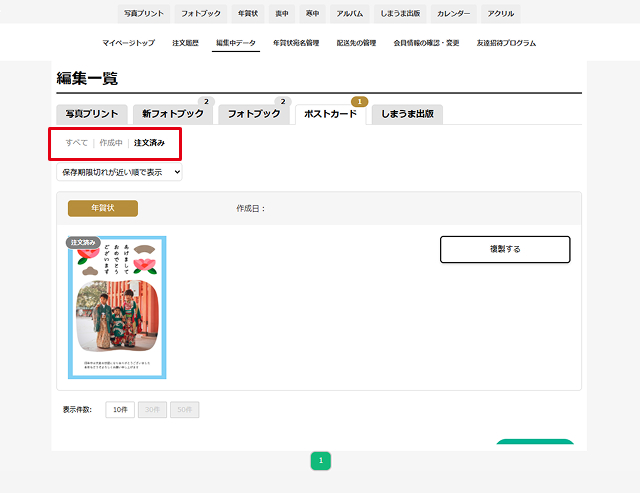640x493 pixels.
Task: Go to マイページトップ
Action: coord(129,43)
